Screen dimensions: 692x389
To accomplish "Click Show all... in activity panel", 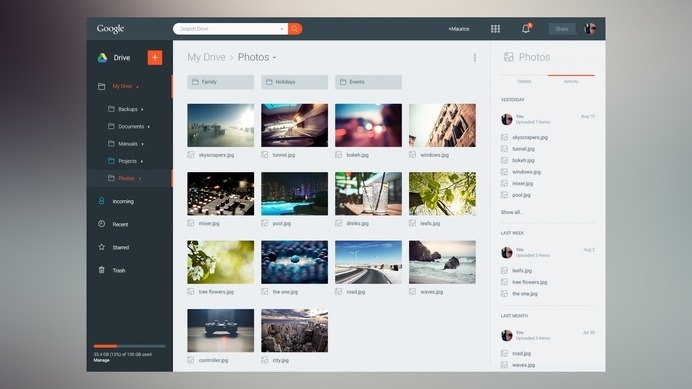I will coord(511,212).
